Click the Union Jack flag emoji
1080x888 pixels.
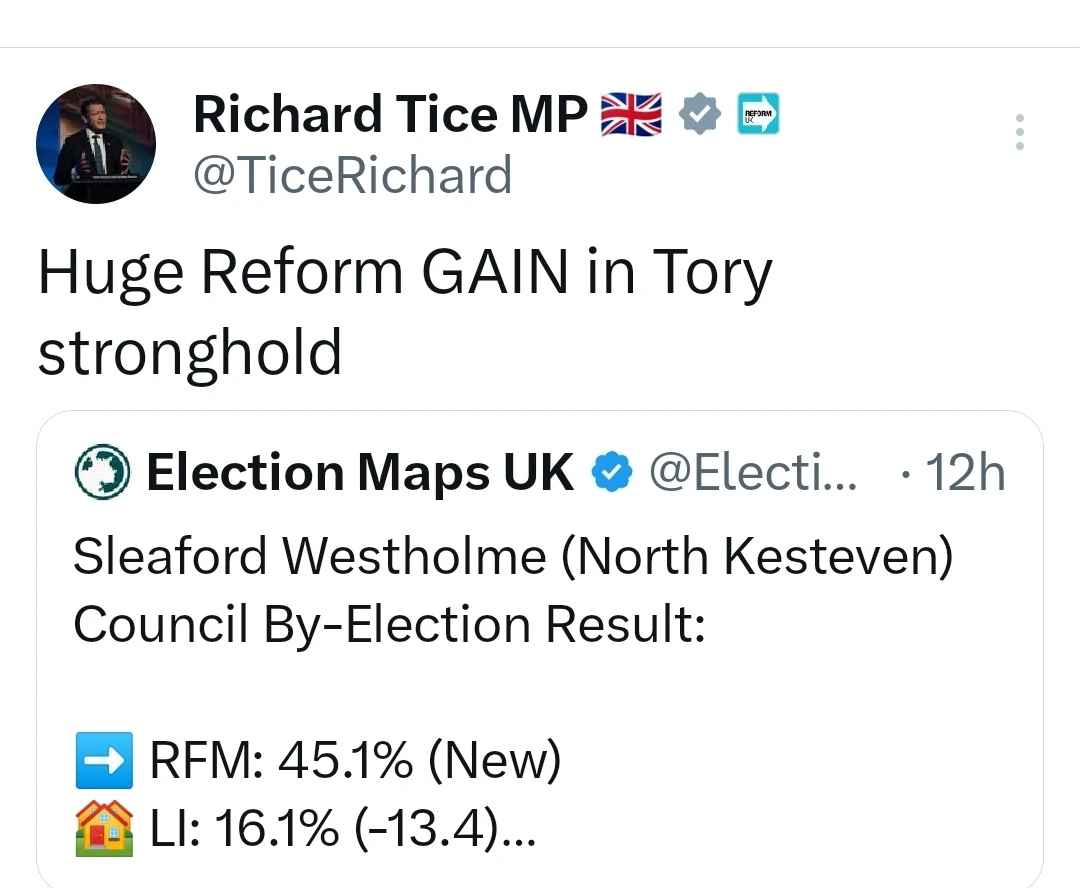(631, 114)
